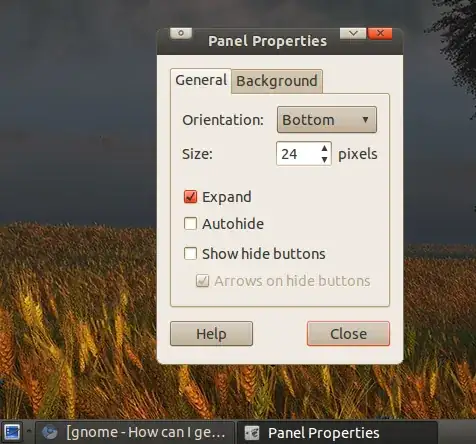Click the Size input field showing 24
The height and width of the screenshot is (444, 476).
point(298,154)
